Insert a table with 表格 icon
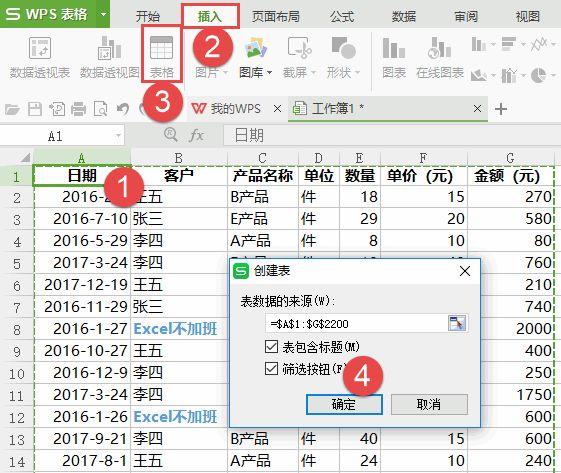 (161, 48)
